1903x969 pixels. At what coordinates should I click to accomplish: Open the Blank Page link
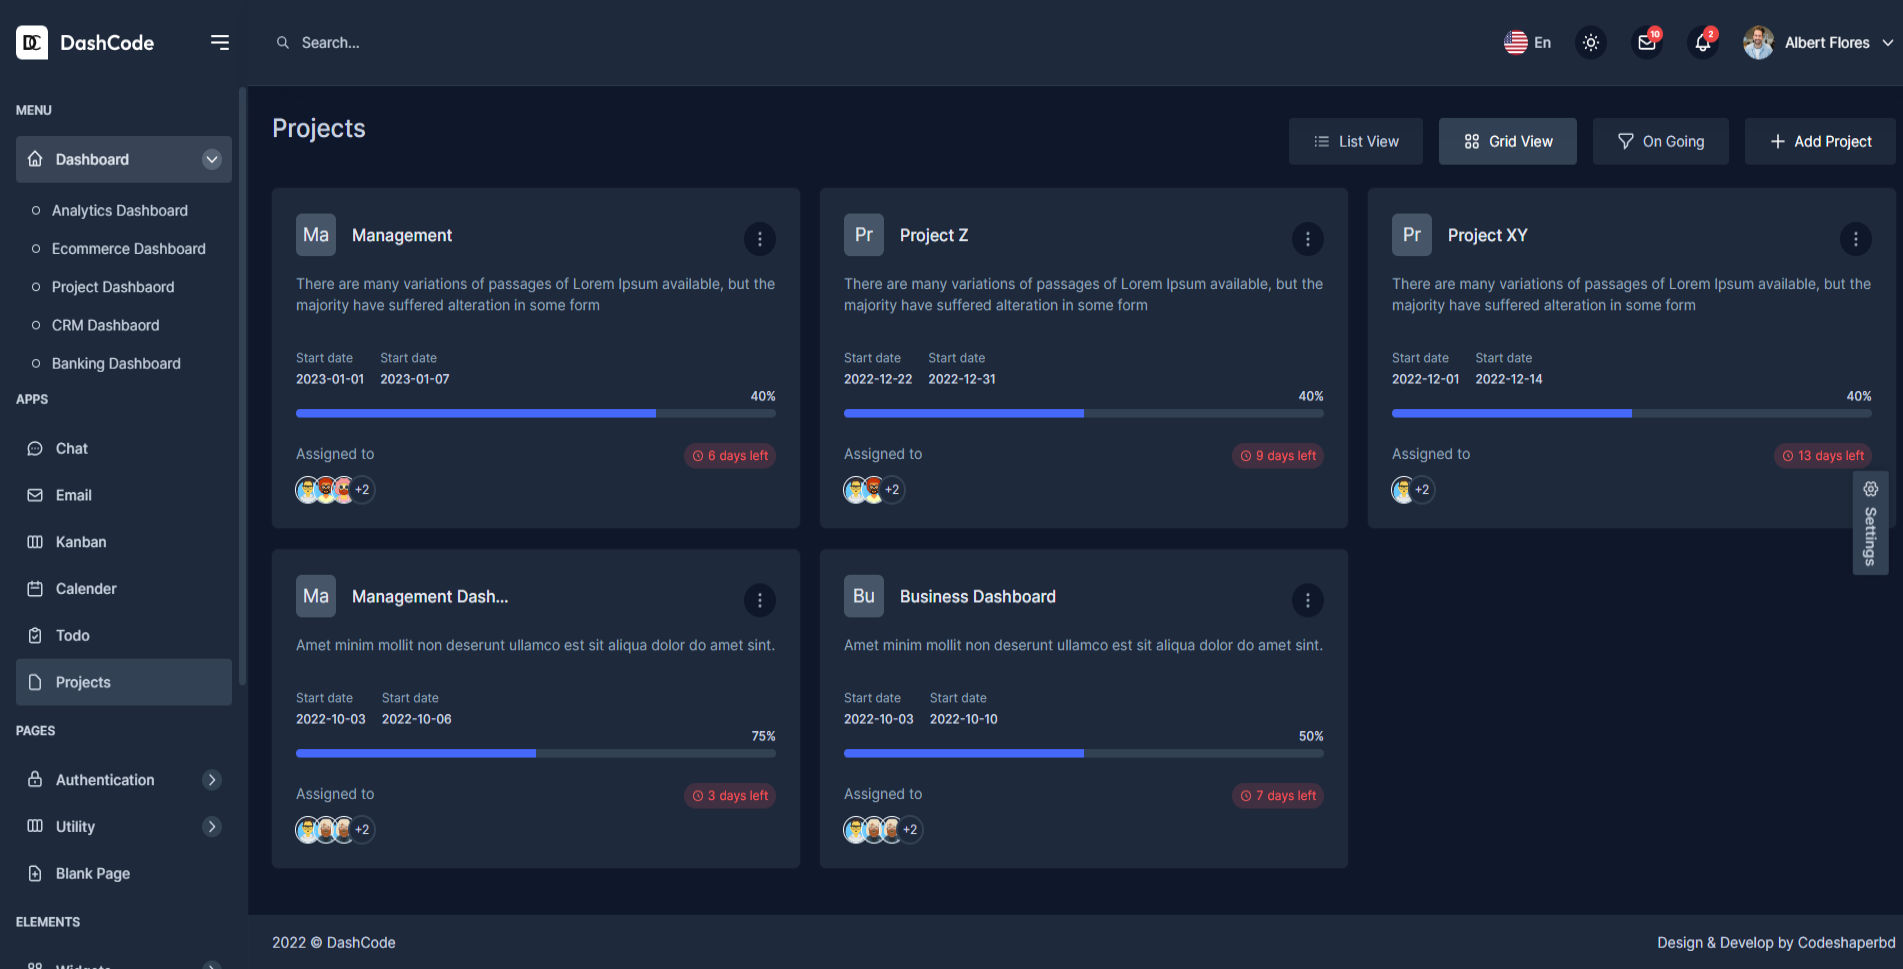(92, 873)
